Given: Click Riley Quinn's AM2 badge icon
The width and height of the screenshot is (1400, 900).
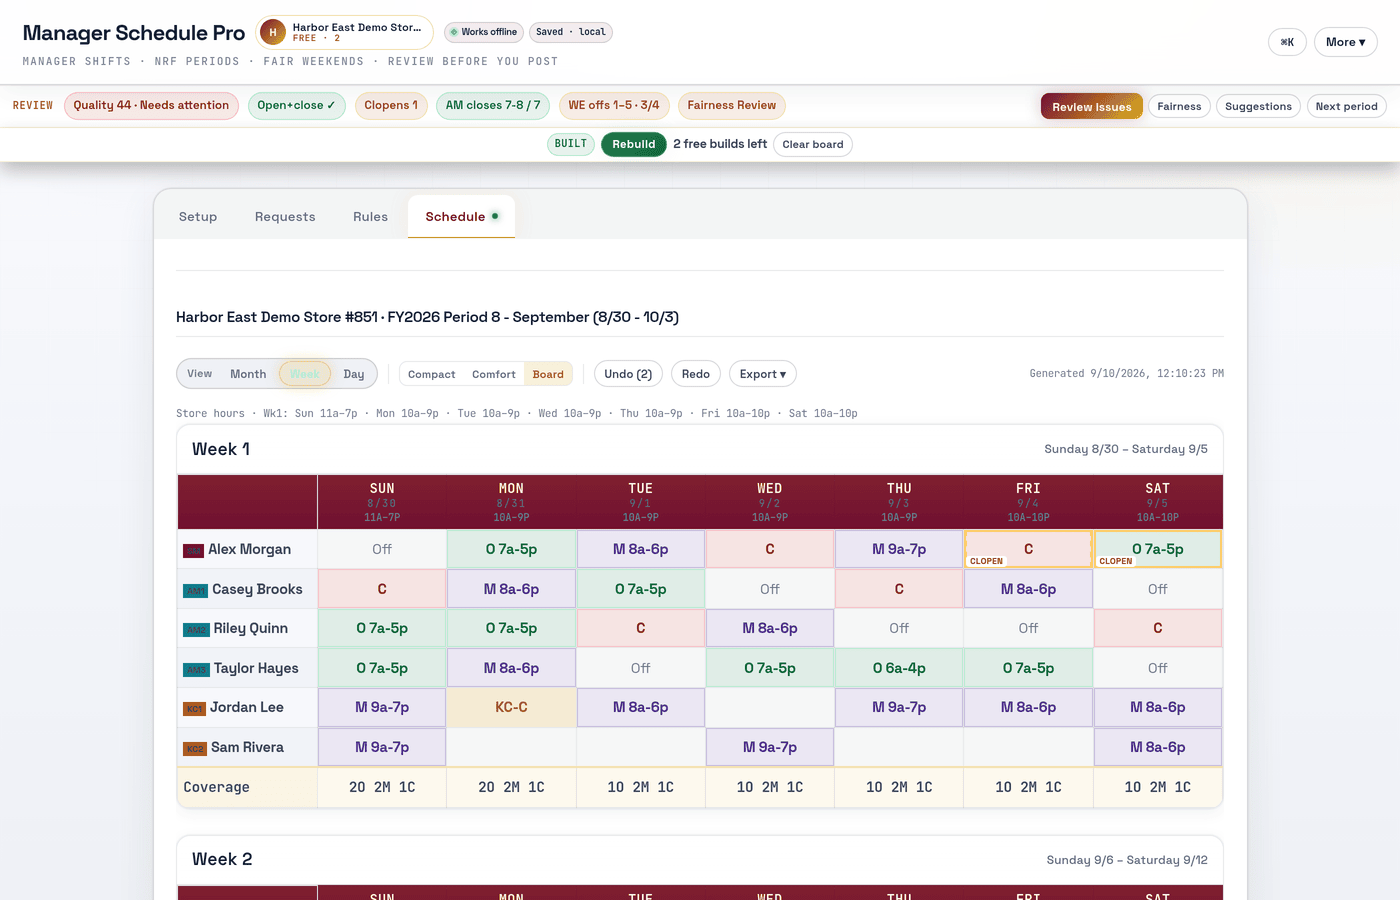Looking at the screenshot, I should click(x=196, y=629).
